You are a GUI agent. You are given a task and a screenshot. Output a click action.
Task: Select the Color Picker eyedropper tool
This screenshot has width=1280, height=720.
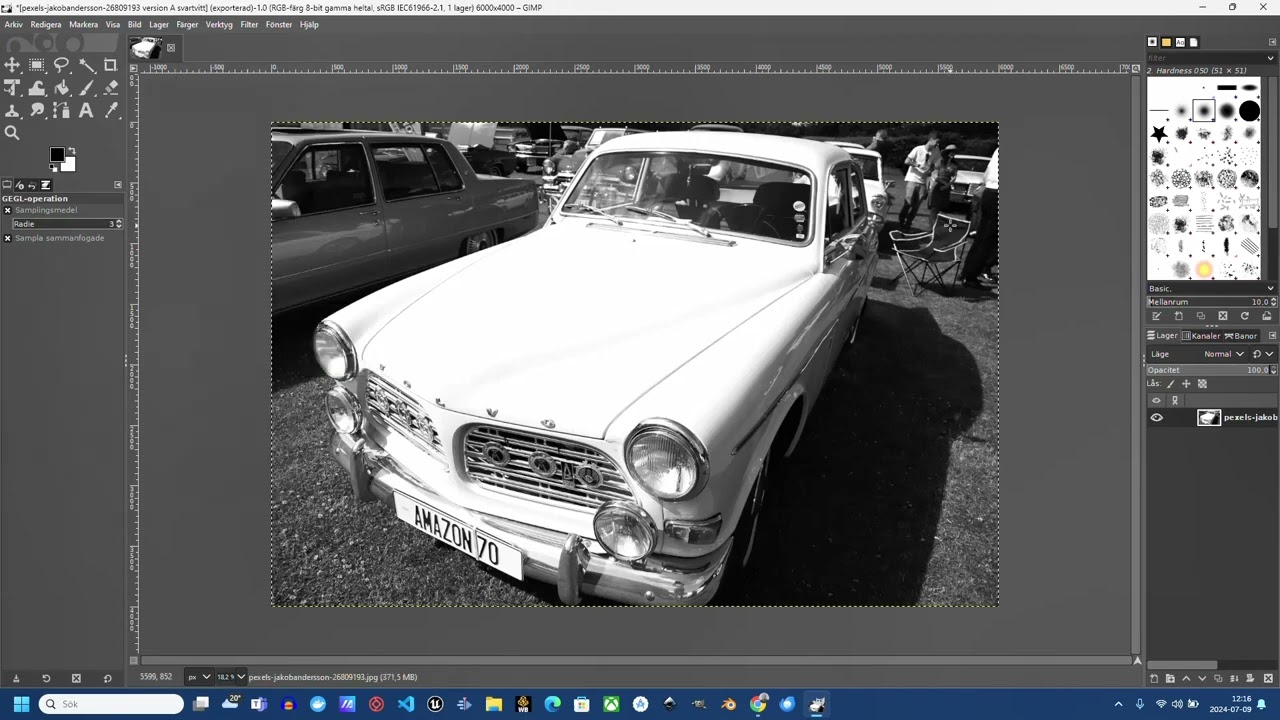(x=111, y=111)
